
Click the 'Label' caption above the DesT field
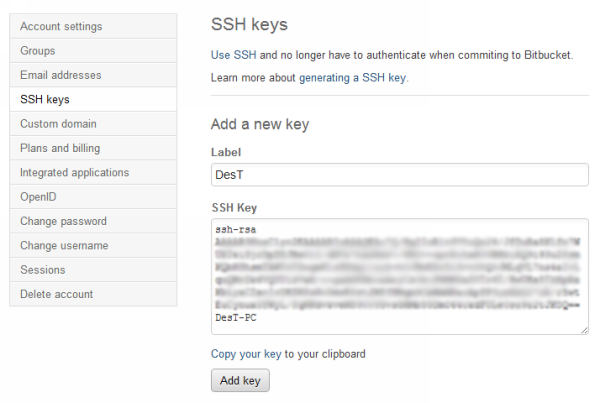coord(226,151)
